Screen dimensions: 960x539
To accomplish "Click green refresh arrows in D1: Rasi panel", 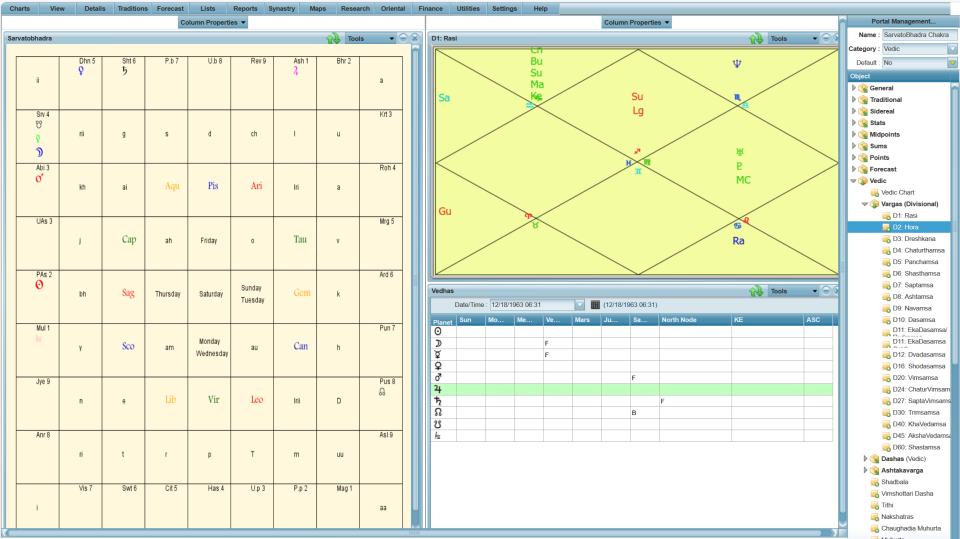I will [x=756, y=39].
